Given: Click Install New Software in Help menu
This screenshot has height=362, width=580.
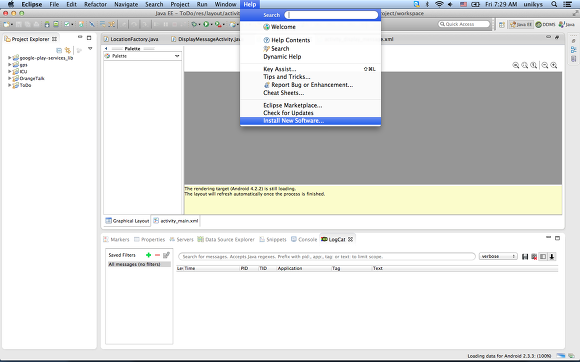Looking at the screenshot, I should click(x=310, y=121).
